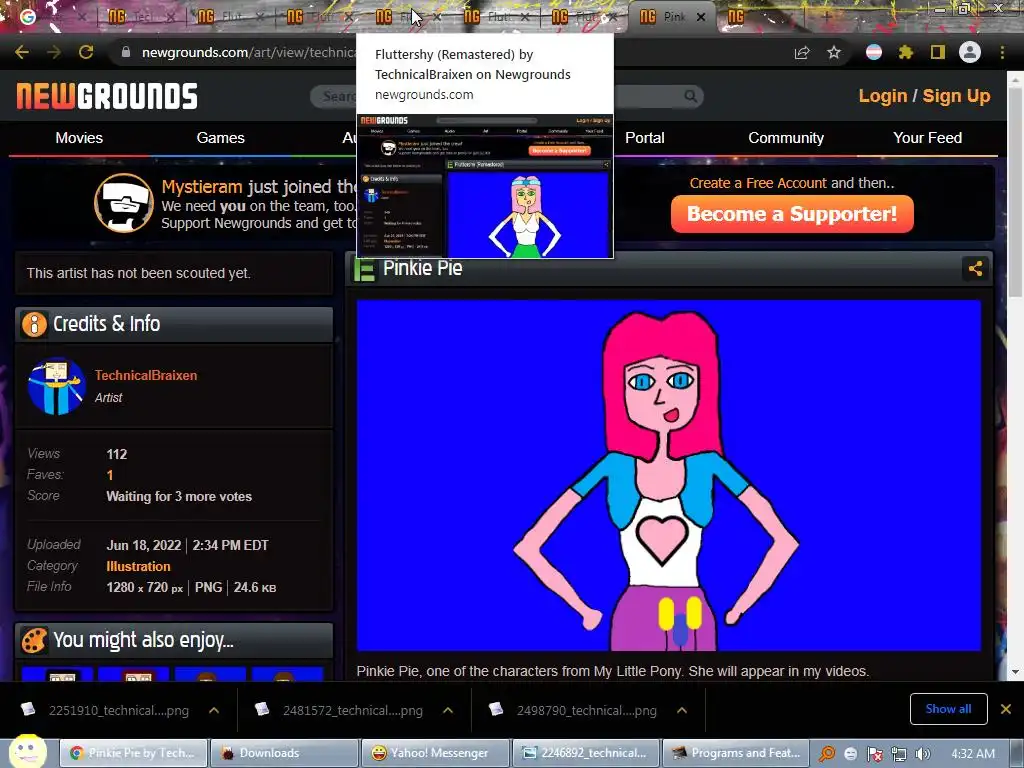Image resolution: width=1024 pixels, height=768 pixels.
Task: Open the Windows Start orb
Action: point(27,752)
